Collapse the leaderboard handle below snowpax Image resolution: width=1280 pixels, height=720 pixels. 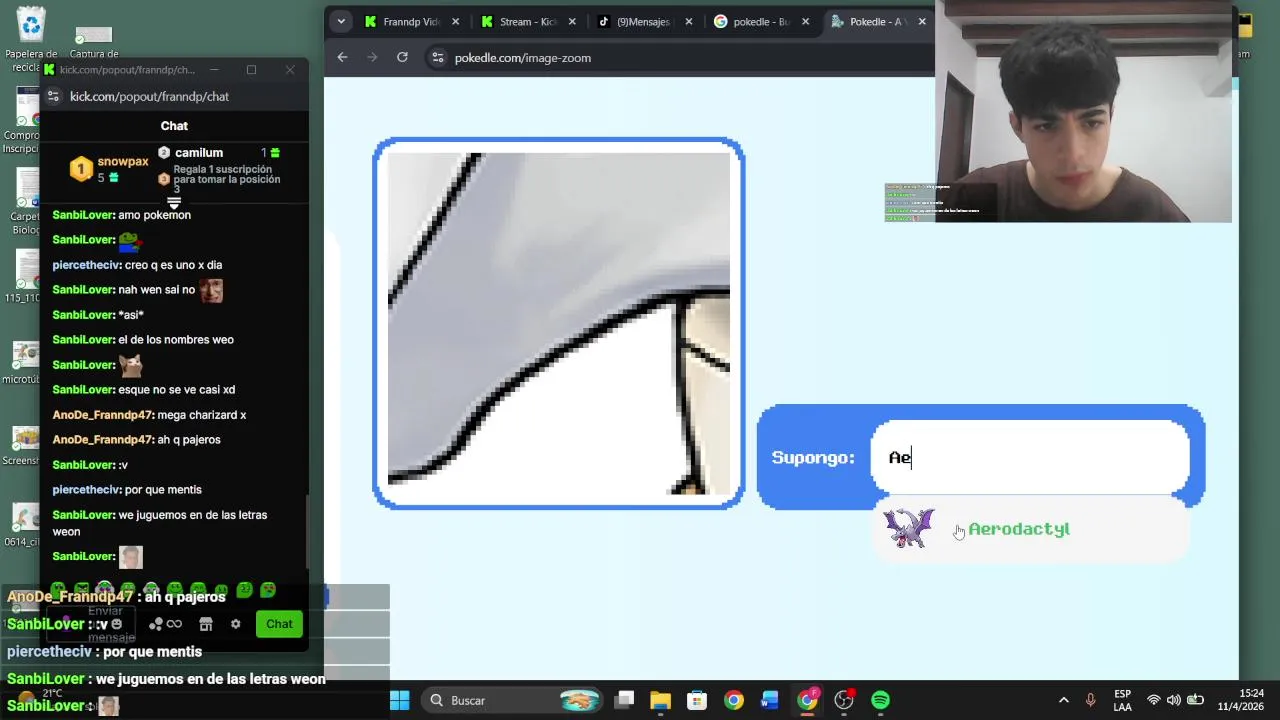pos(174,203)
